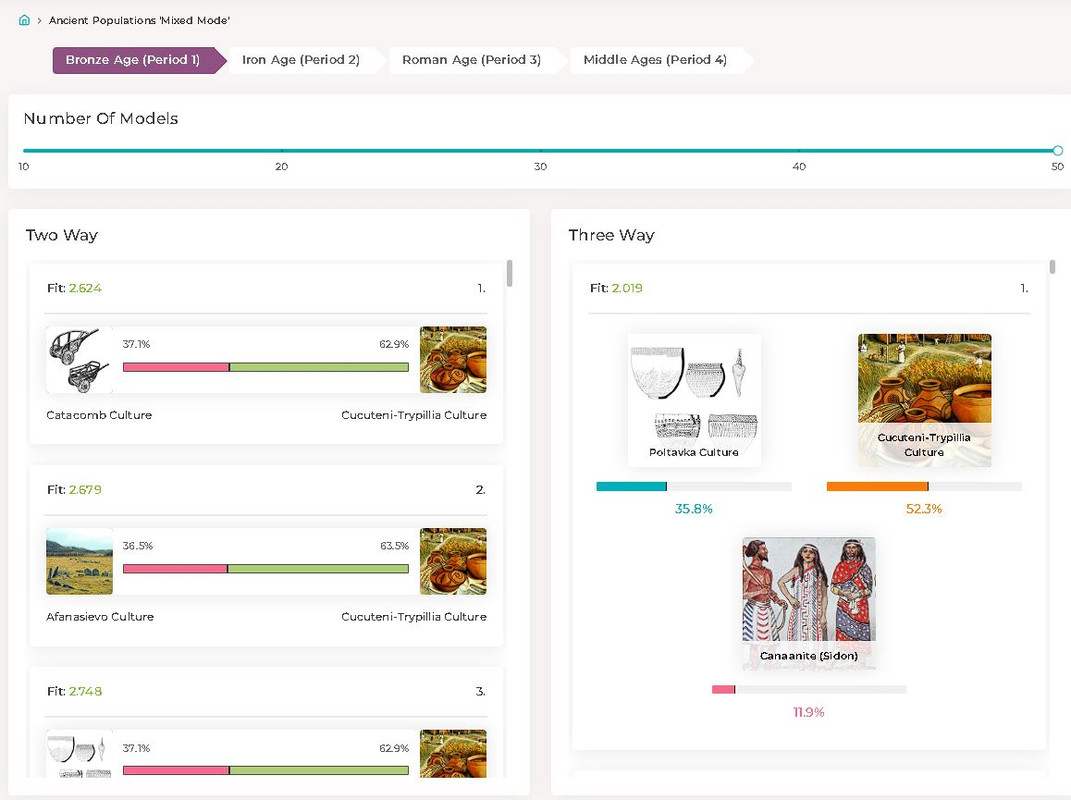Click 36.5% label in Afanasievo card
1071x800 pixels.
[x=137, y=546]
